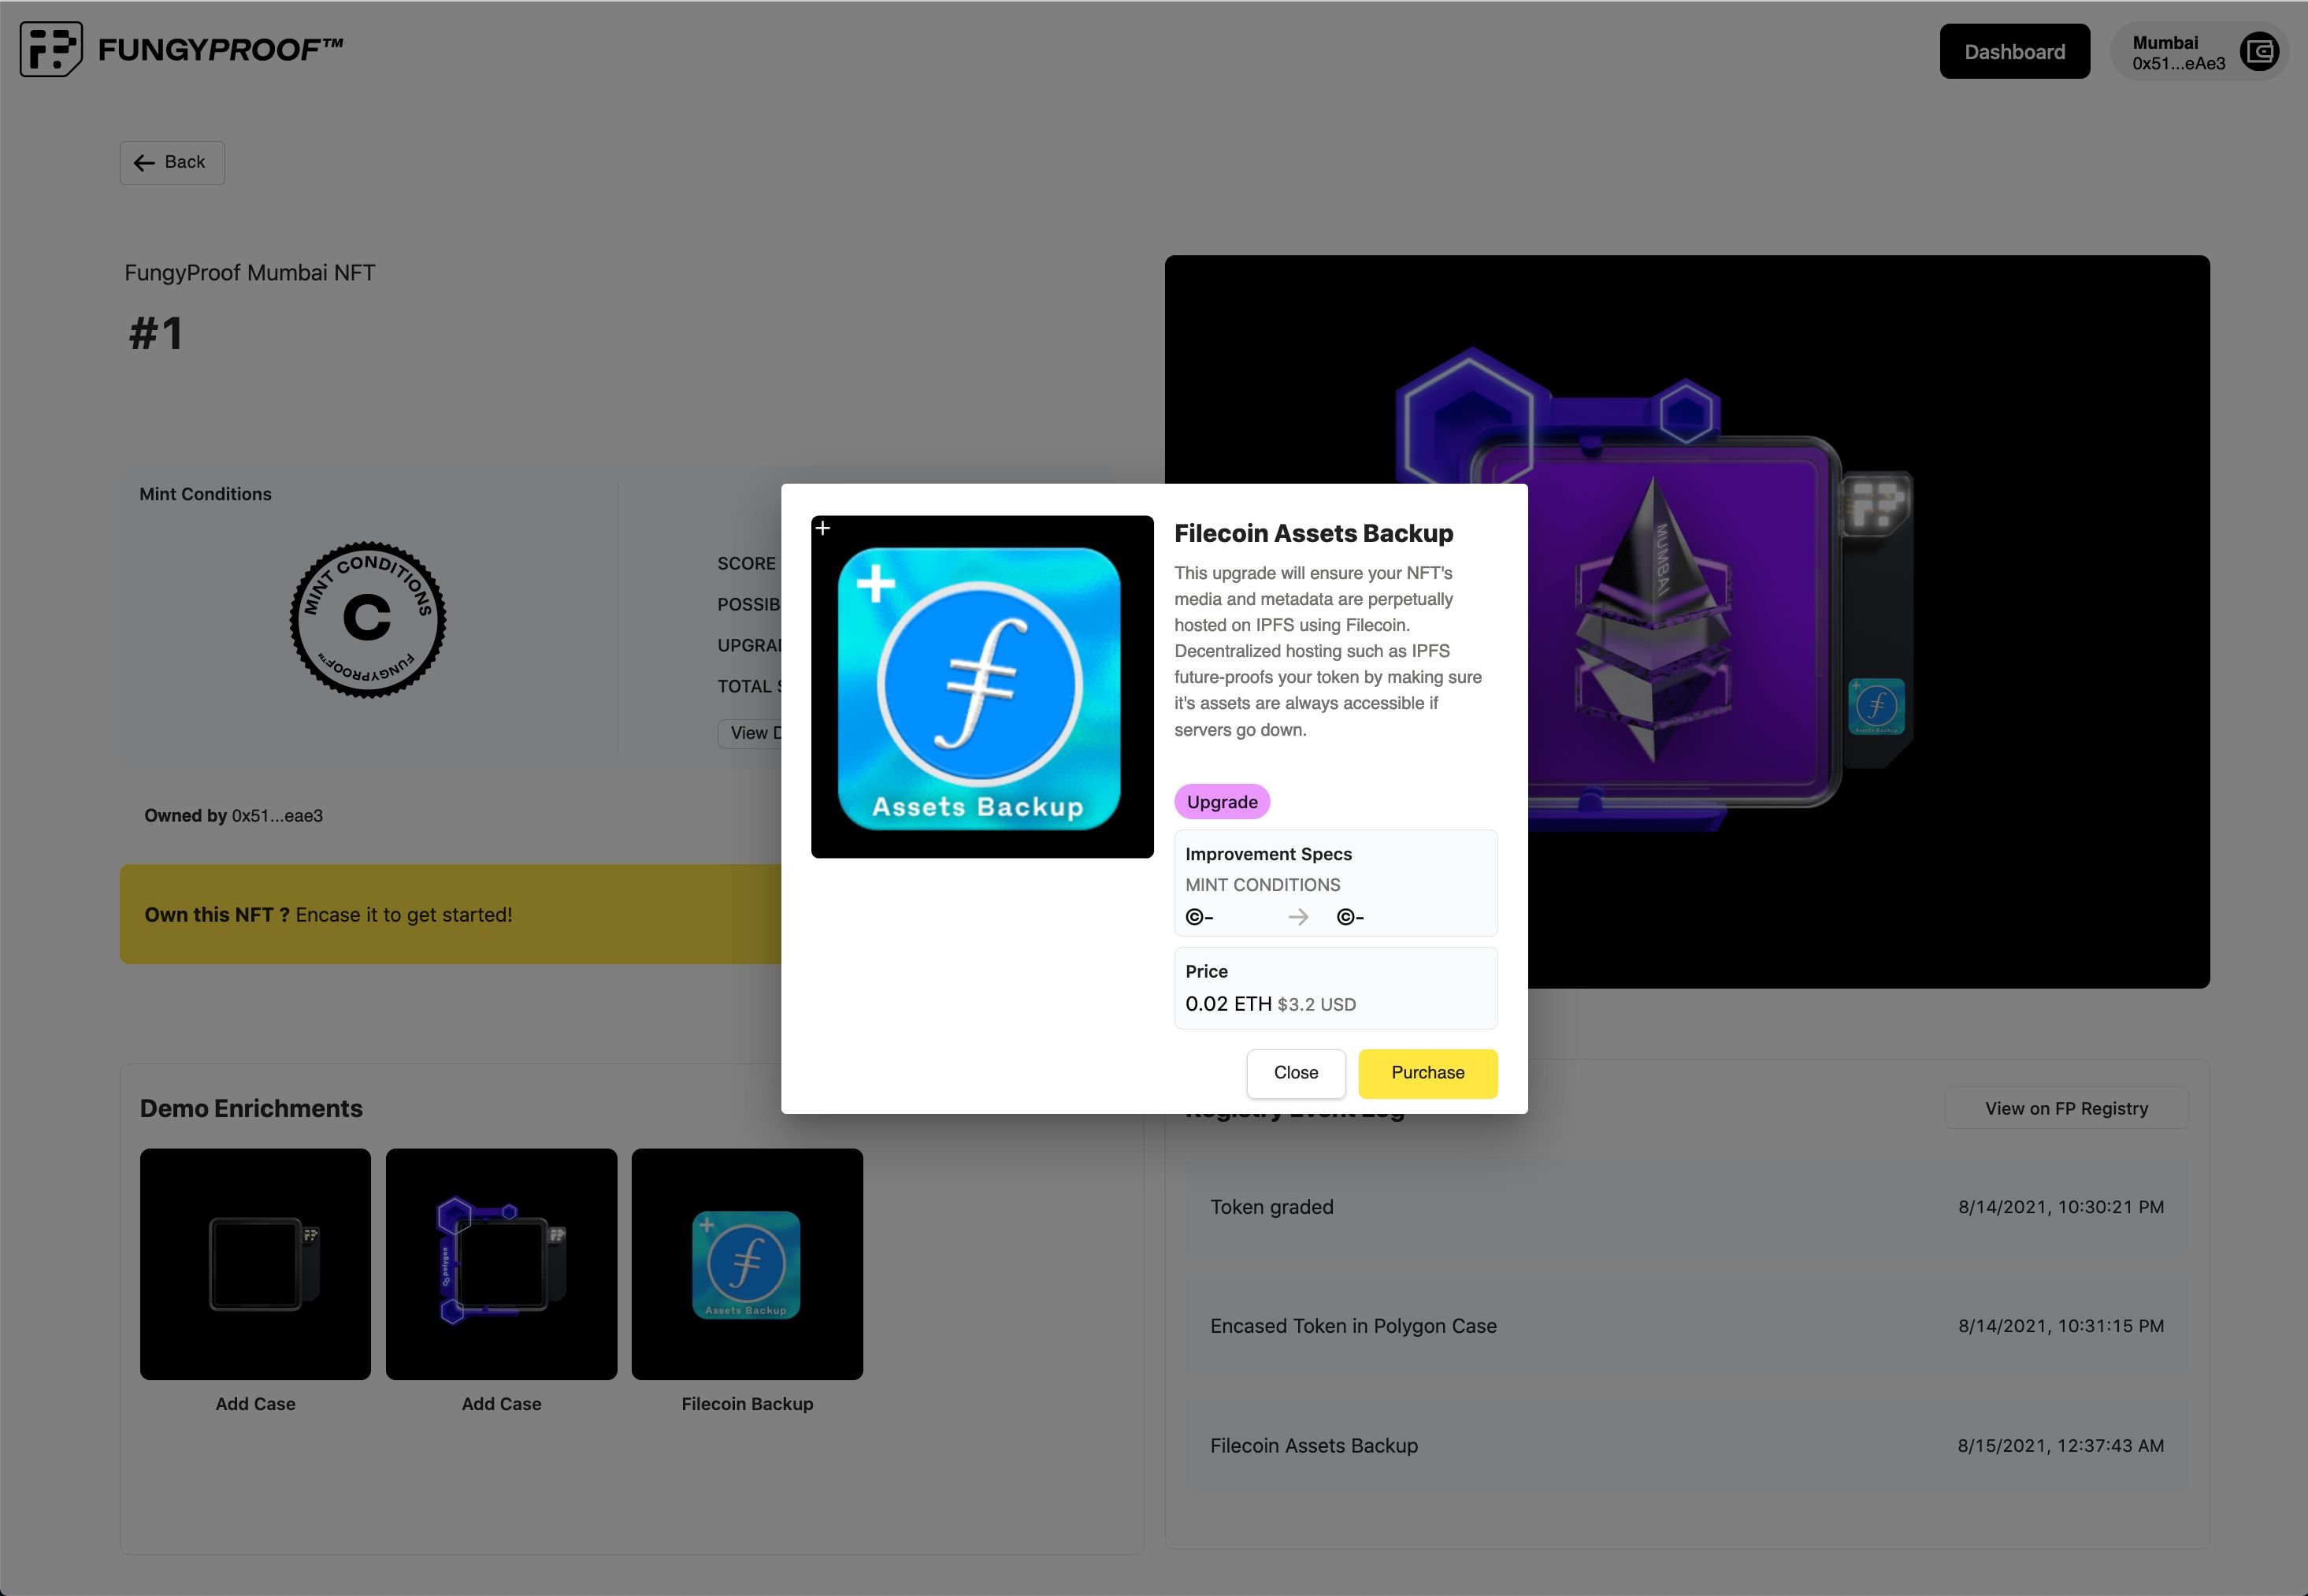Select the plain Add Case thumbnail
This screenshot has height=1596, width=2308.
pyautogui.click(x=255, y=1264)
